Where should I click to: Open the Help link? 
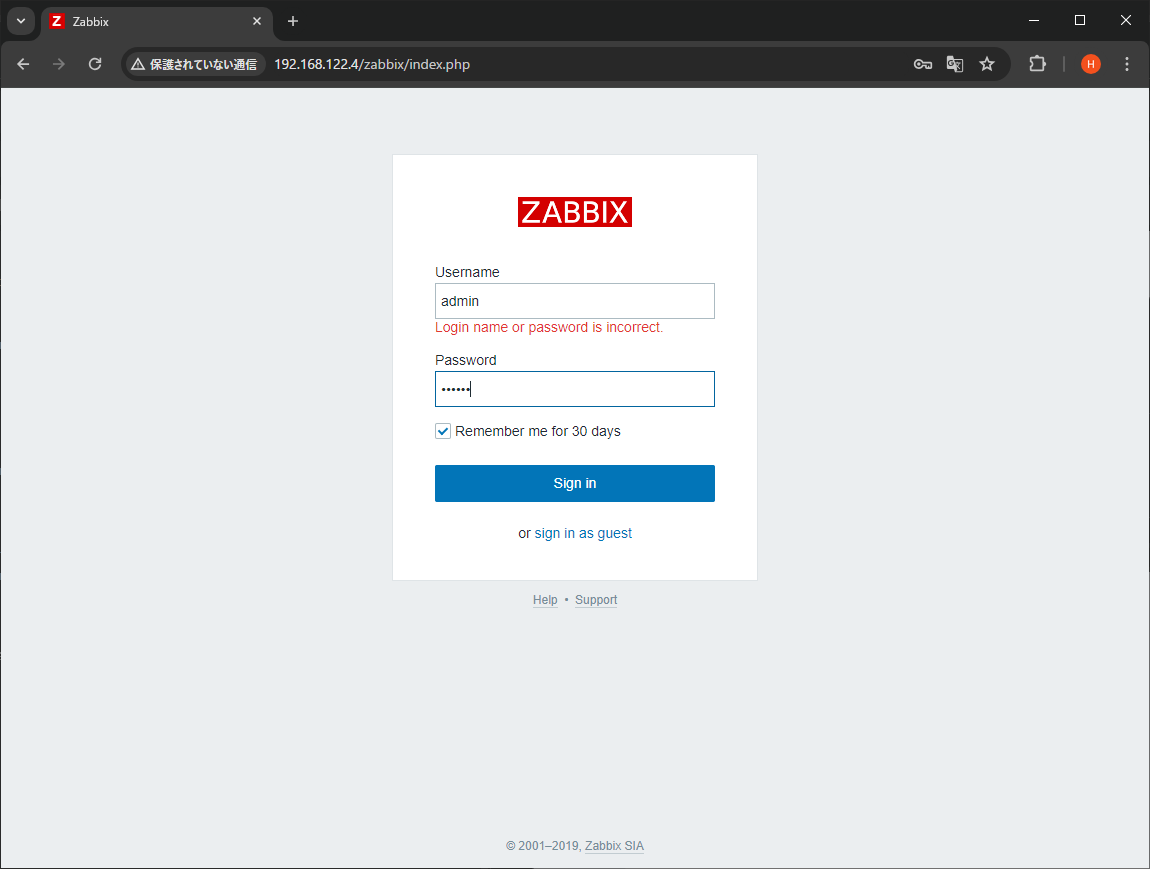coord(545,600)
